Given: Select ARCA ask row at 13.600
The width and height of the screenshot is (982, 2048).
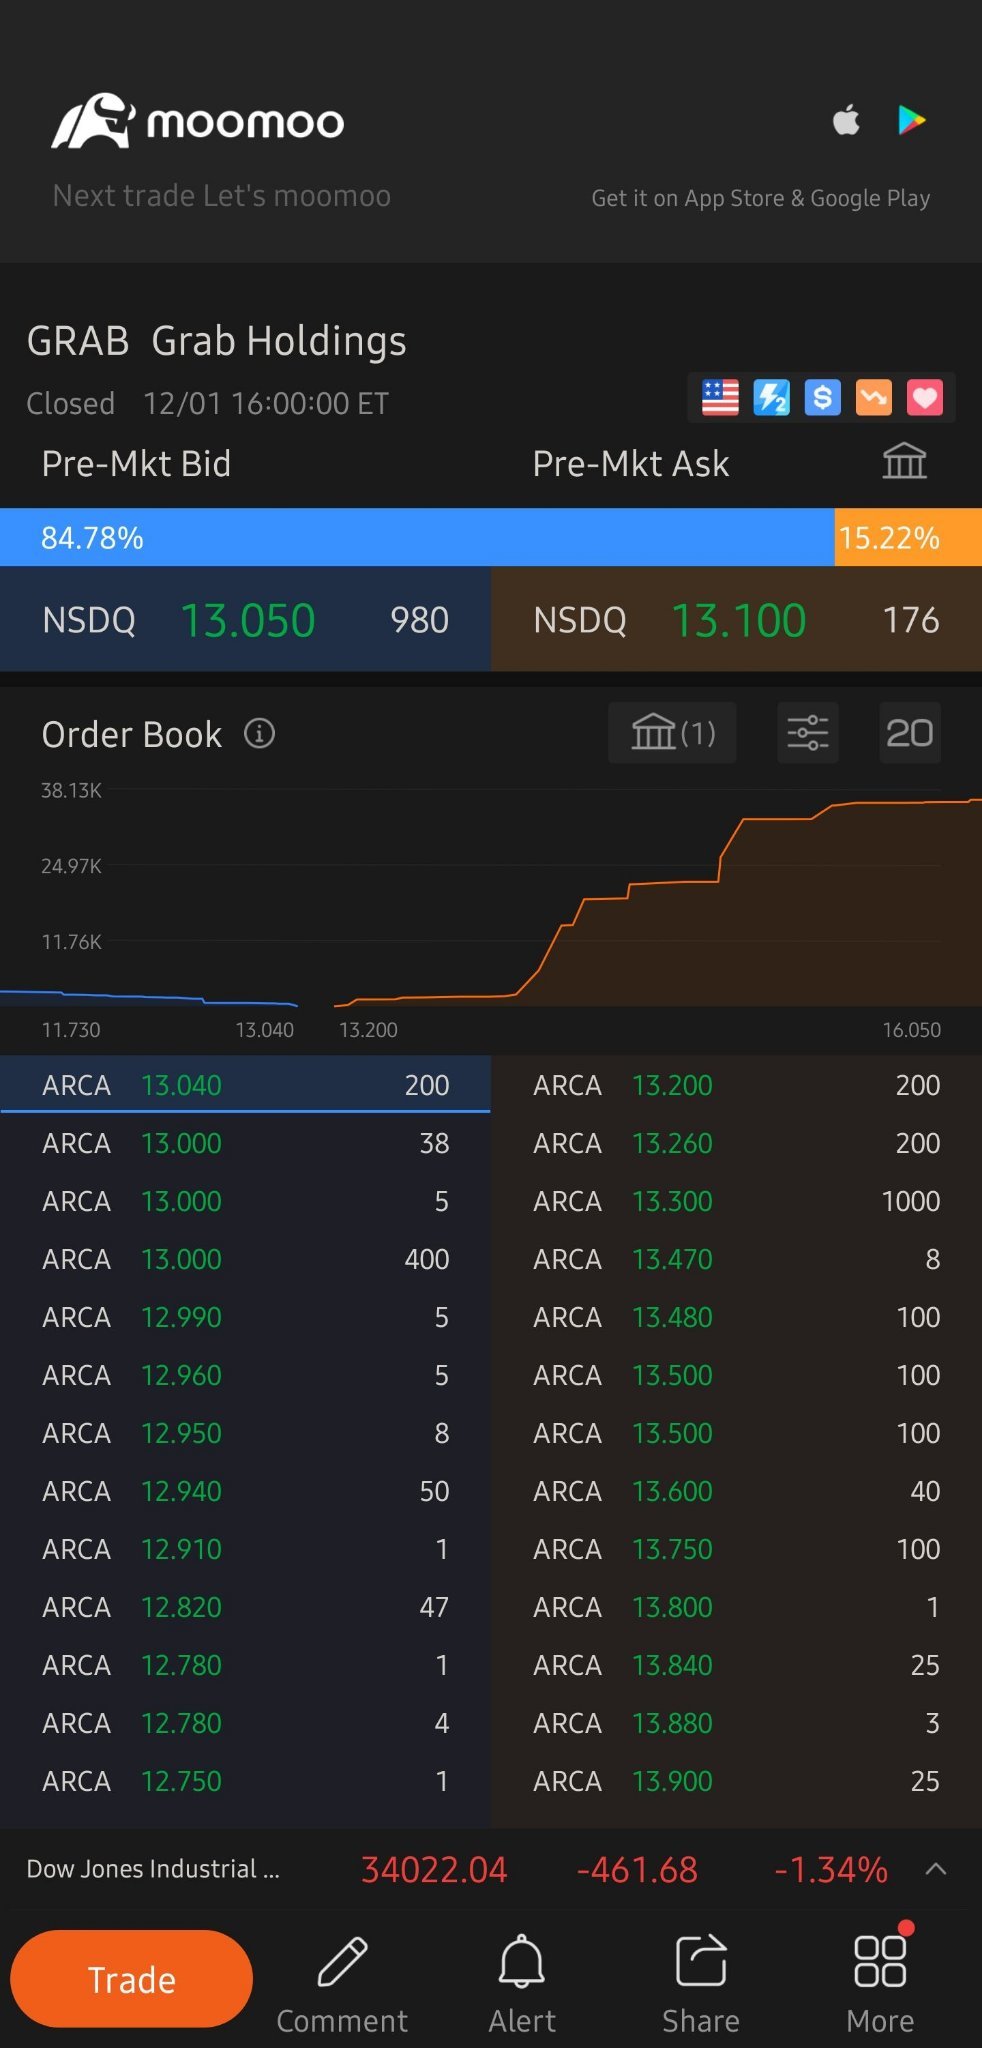Looking at the screenshot, I should point(736,1491).
